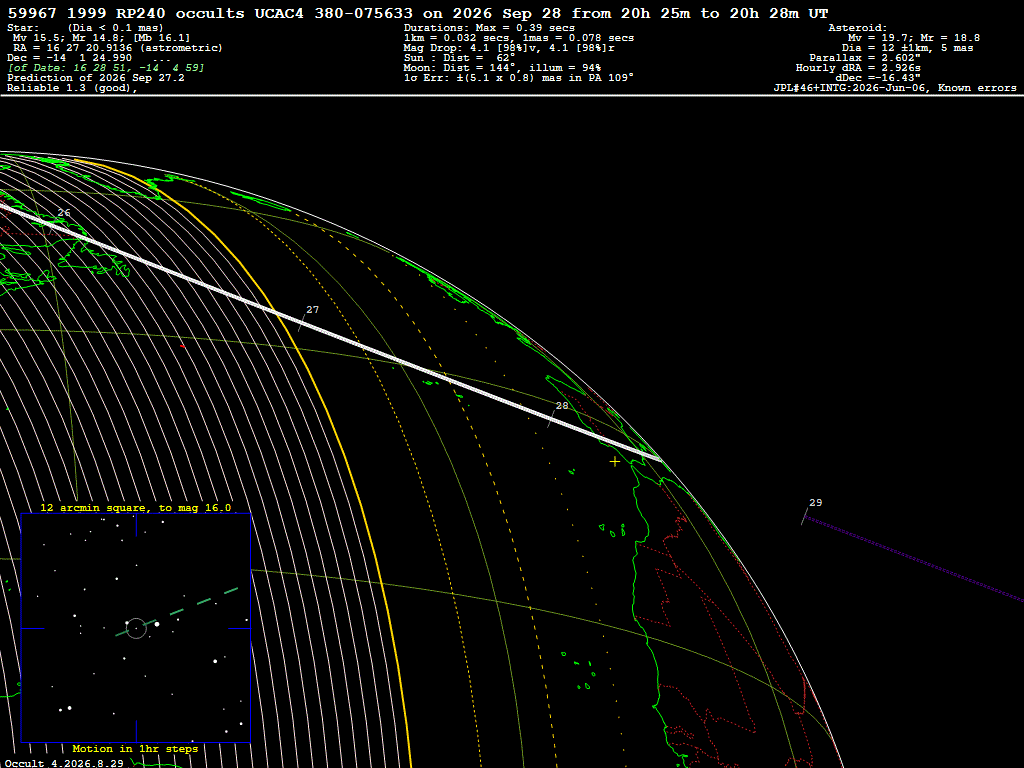Click the purple dashed off-Earth path line
The width and height of the screenshot is (1024, 768).
coord(914,557)
